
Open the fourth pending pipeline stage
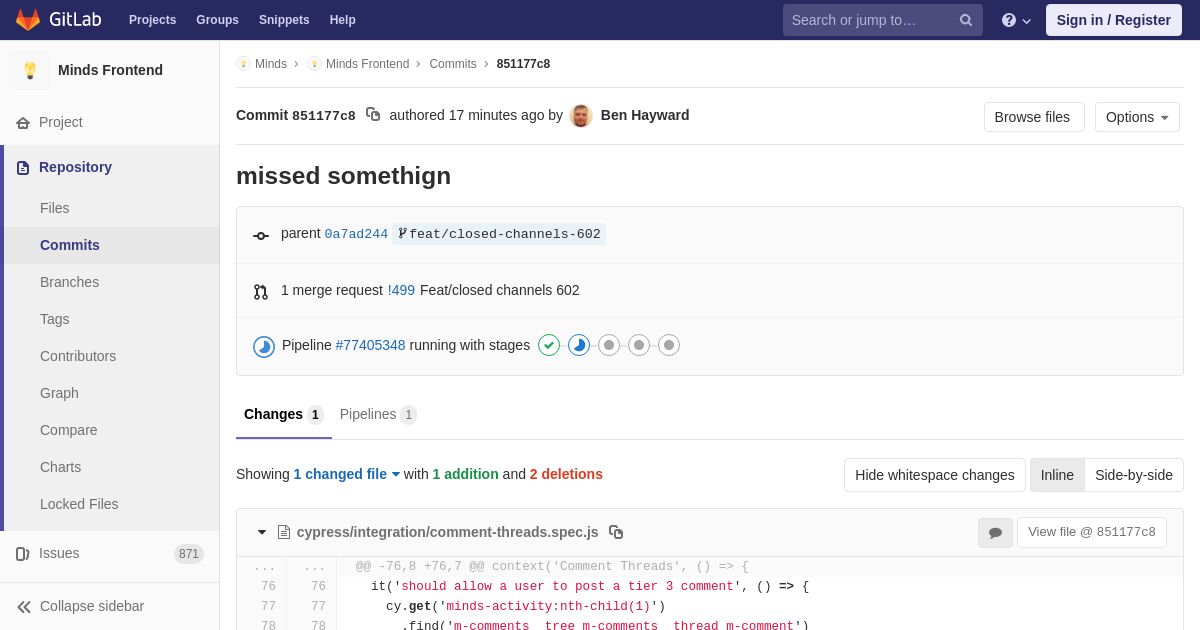coord(639,345)
